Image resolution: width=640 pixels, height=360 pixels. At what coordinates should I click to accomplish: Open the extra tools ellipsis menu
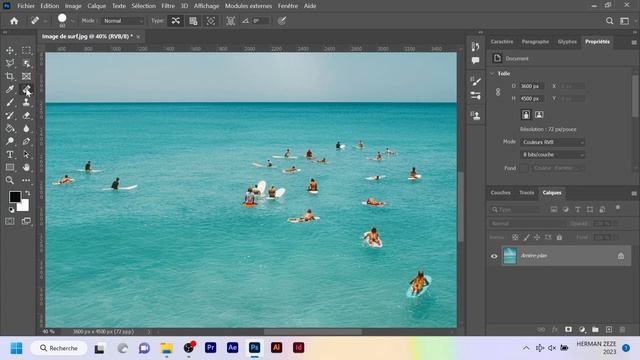(x=26, y=180)
